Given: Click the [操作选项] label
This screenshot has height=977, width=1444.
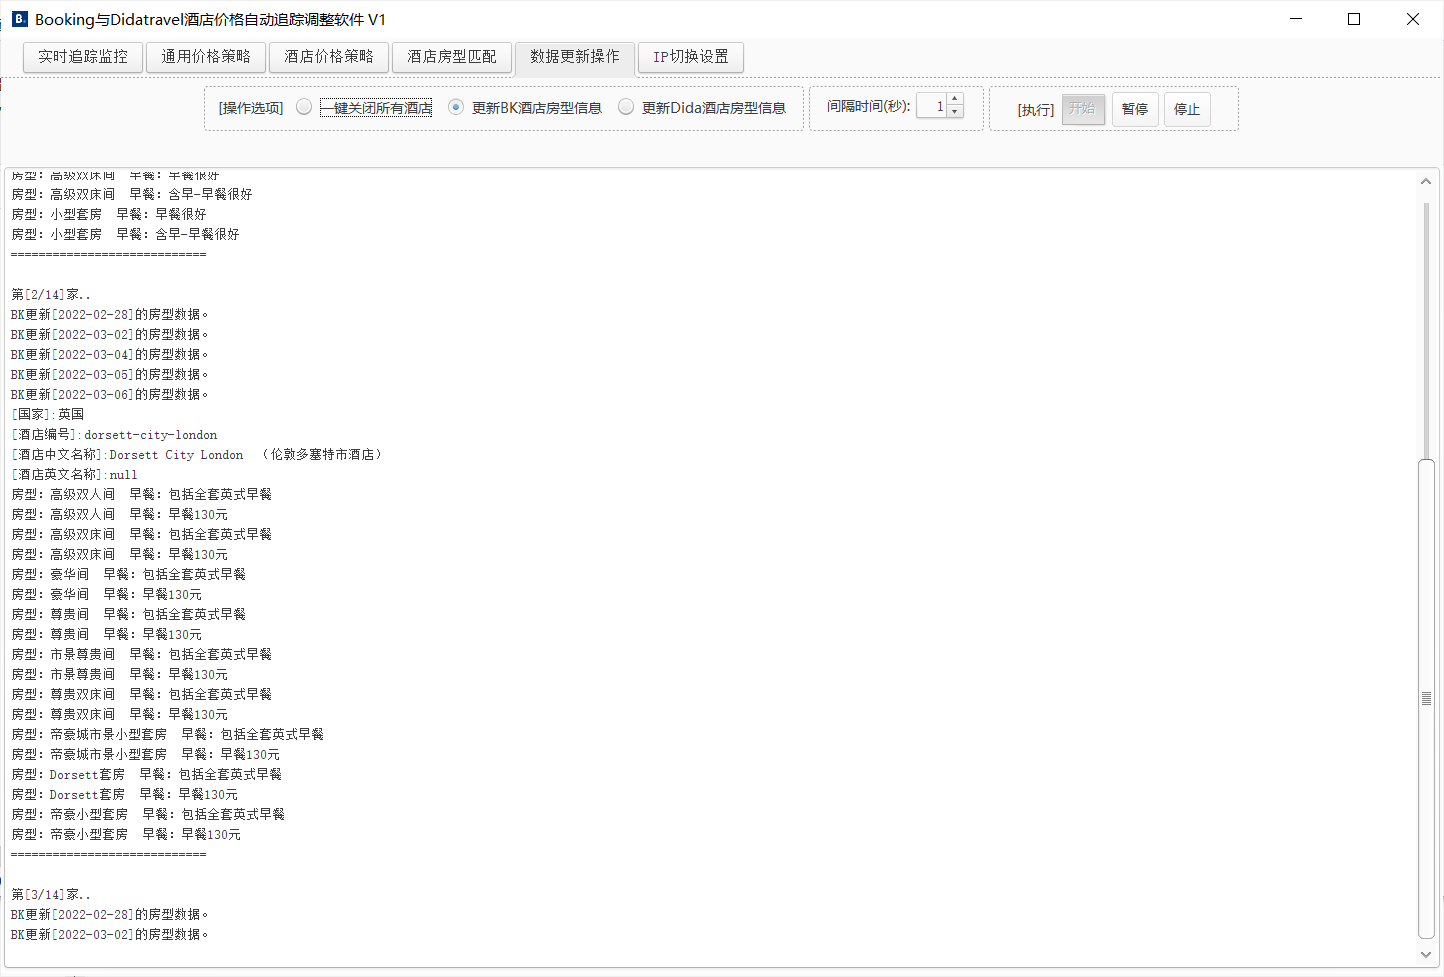Looking at the screenshot, I should point(251,108).
